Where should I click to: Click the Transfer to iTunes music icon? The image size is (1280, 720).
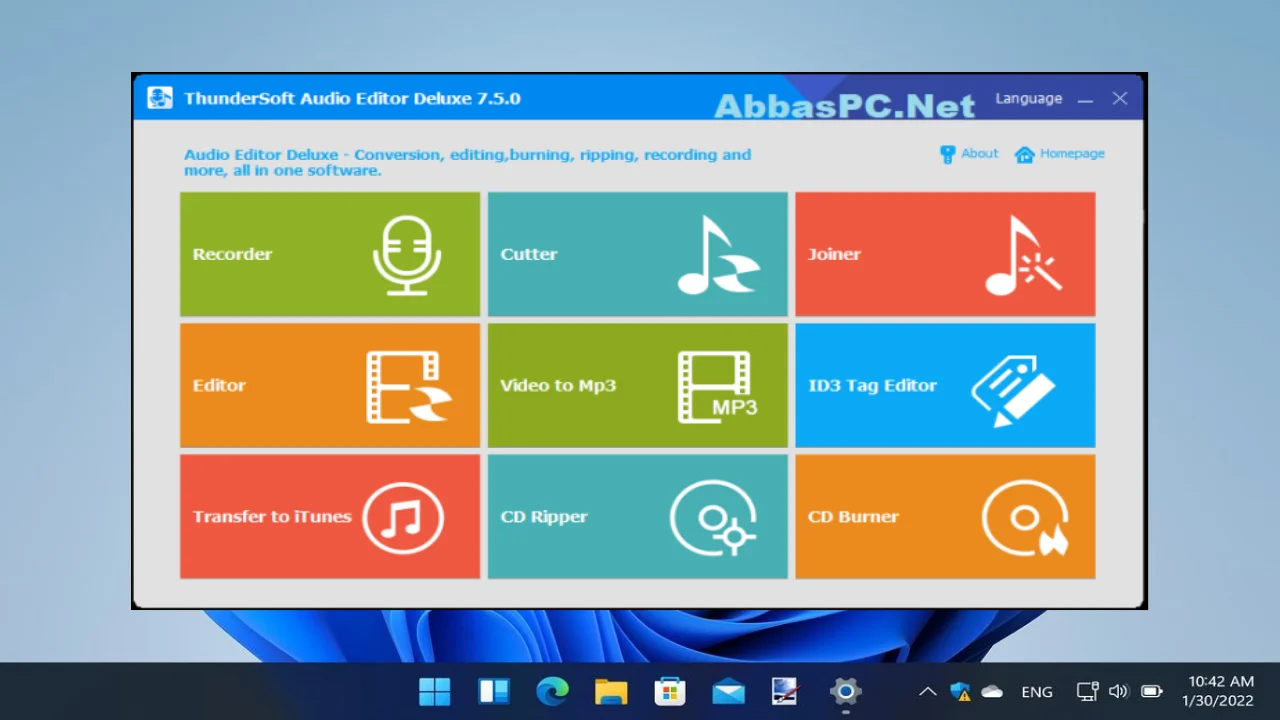click(x=403, y=518)
